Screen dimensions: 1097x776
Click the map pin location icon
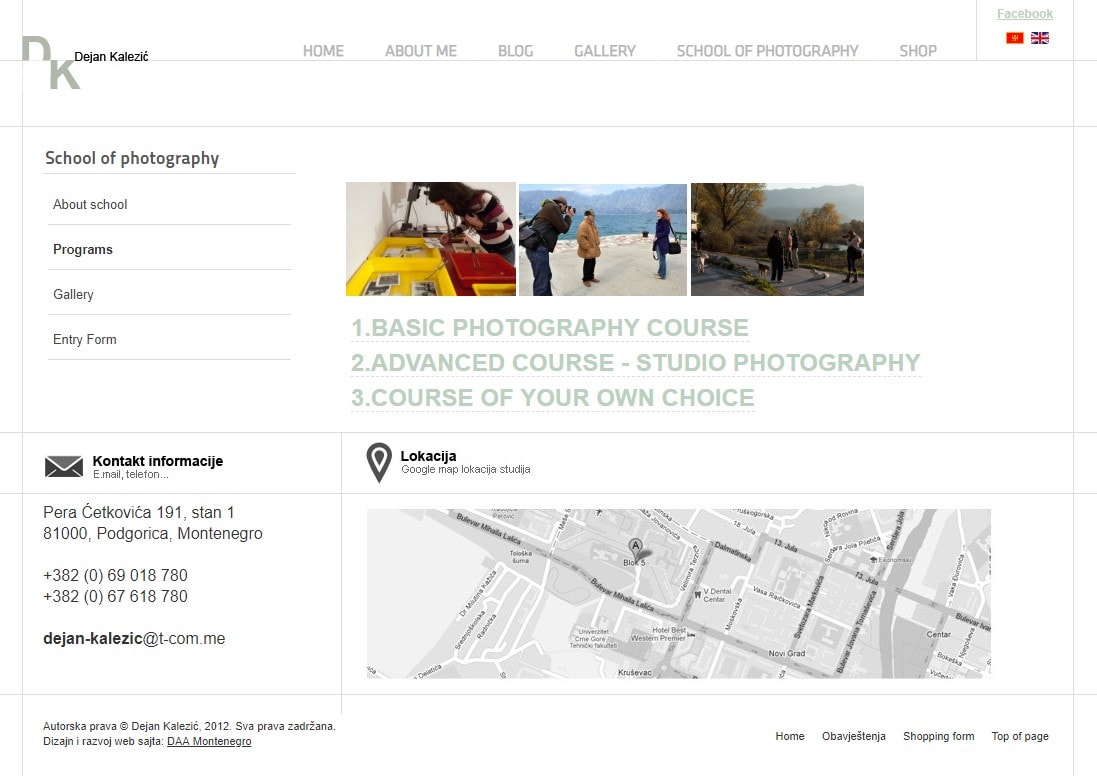click(379, 463)
